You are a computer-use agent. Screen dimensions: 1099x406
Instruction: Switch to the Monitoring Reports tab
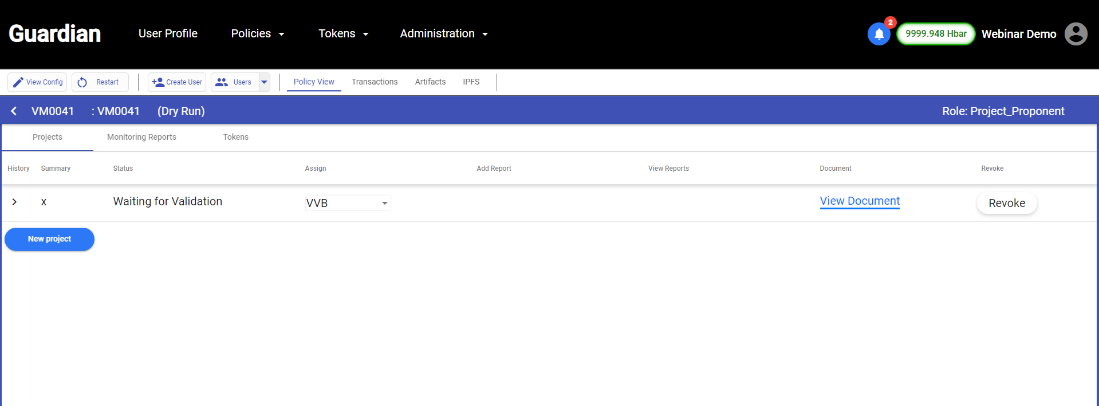click(142, 137)
